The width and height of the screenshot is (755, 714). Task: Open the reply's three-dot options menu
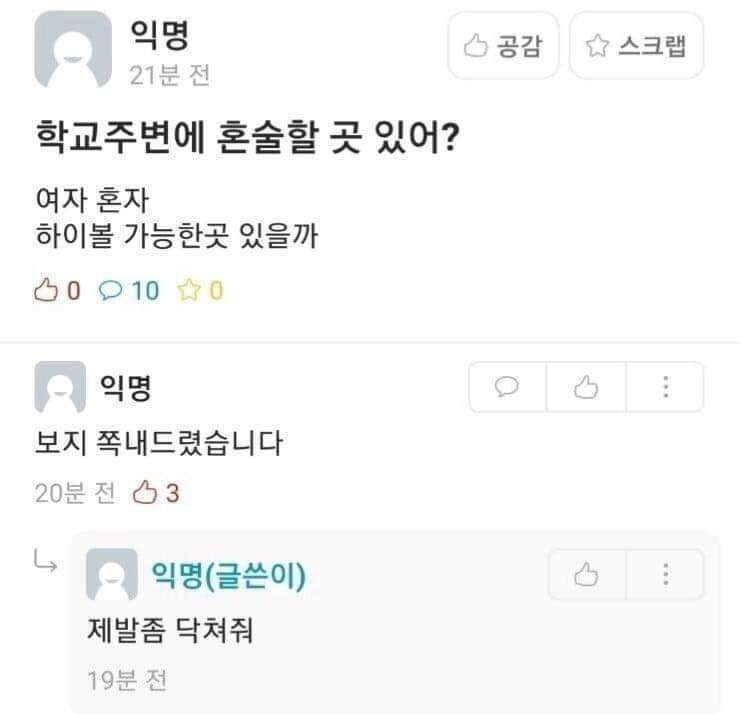pyautogui.click(x=665, y=574)
